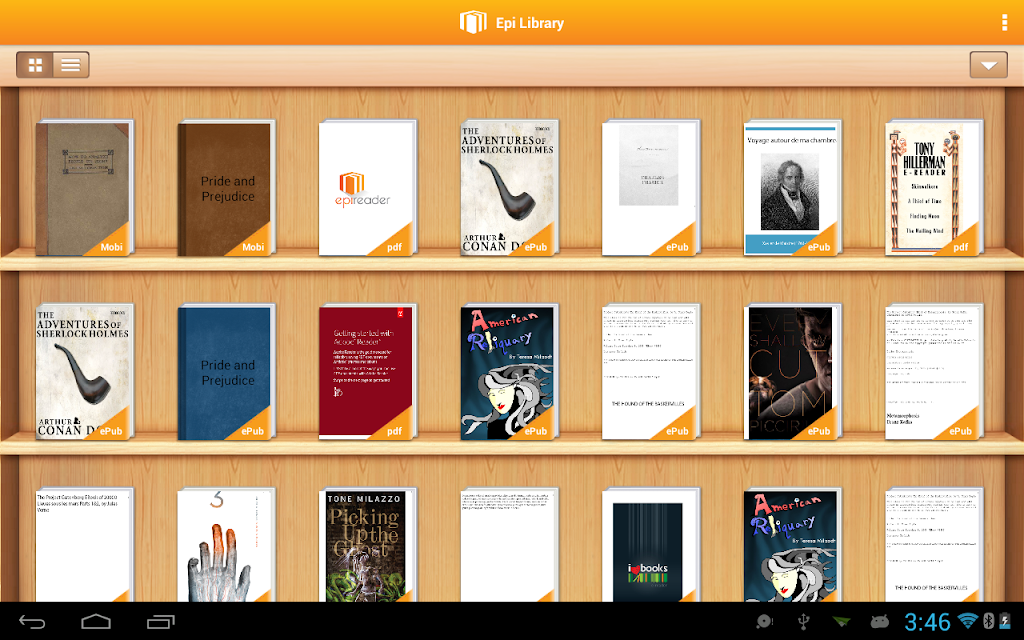Expand the sort dropdown arrow button
This screenshot has height=640, width=1024.
coord(989,65)
